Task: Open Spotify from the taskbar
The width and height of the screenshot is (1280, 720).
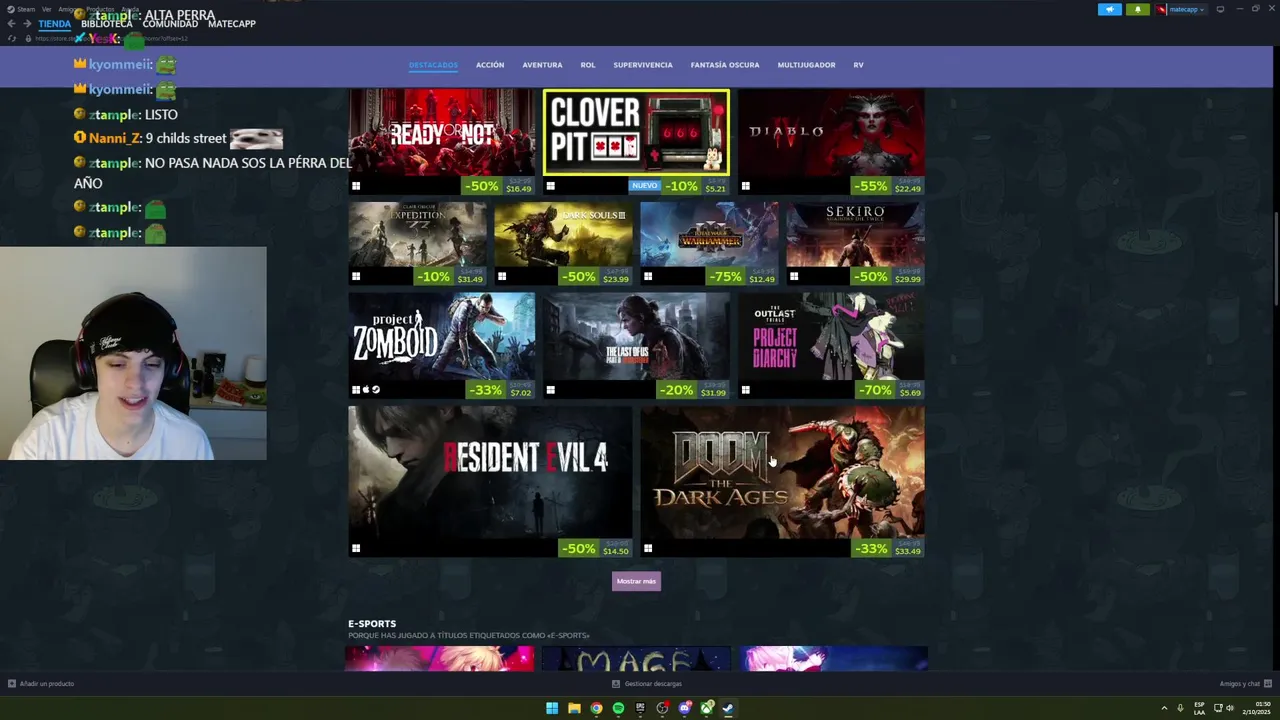Action: [618, 708]
